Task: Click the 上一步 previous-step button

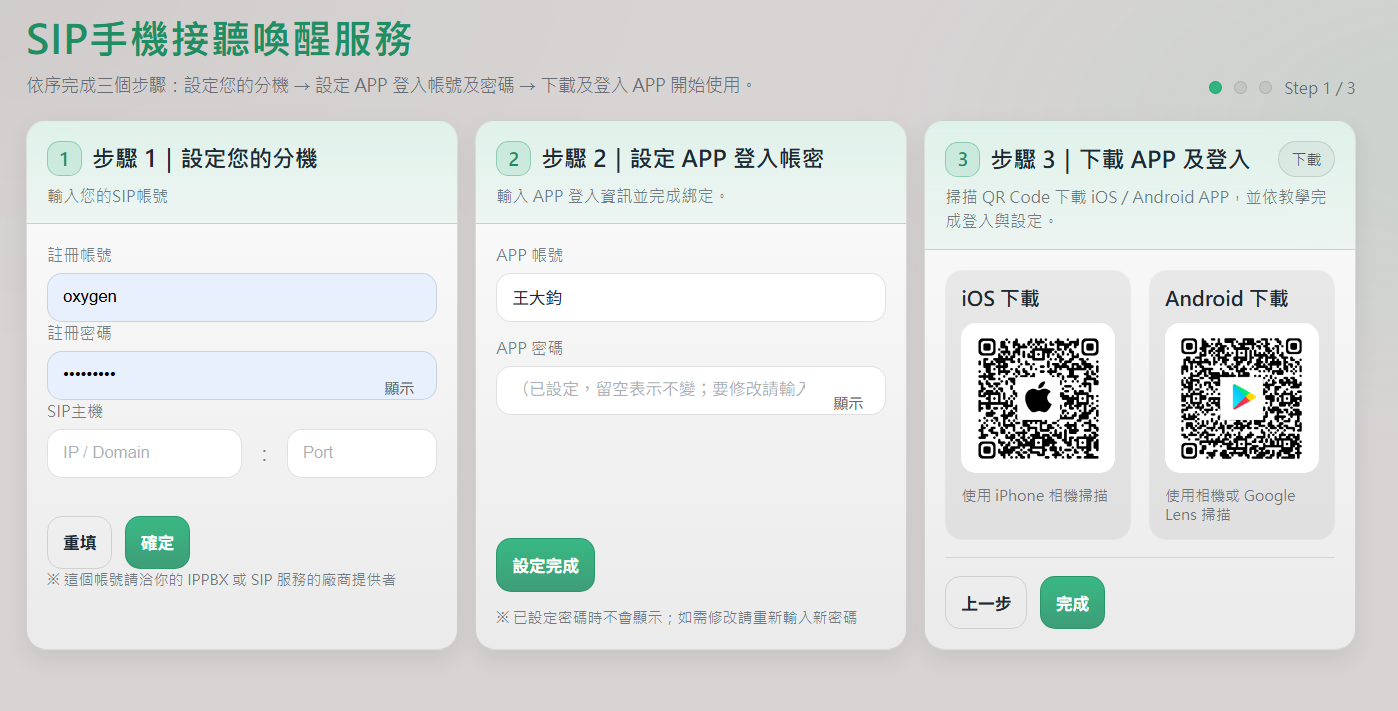Action: [986, 603]
